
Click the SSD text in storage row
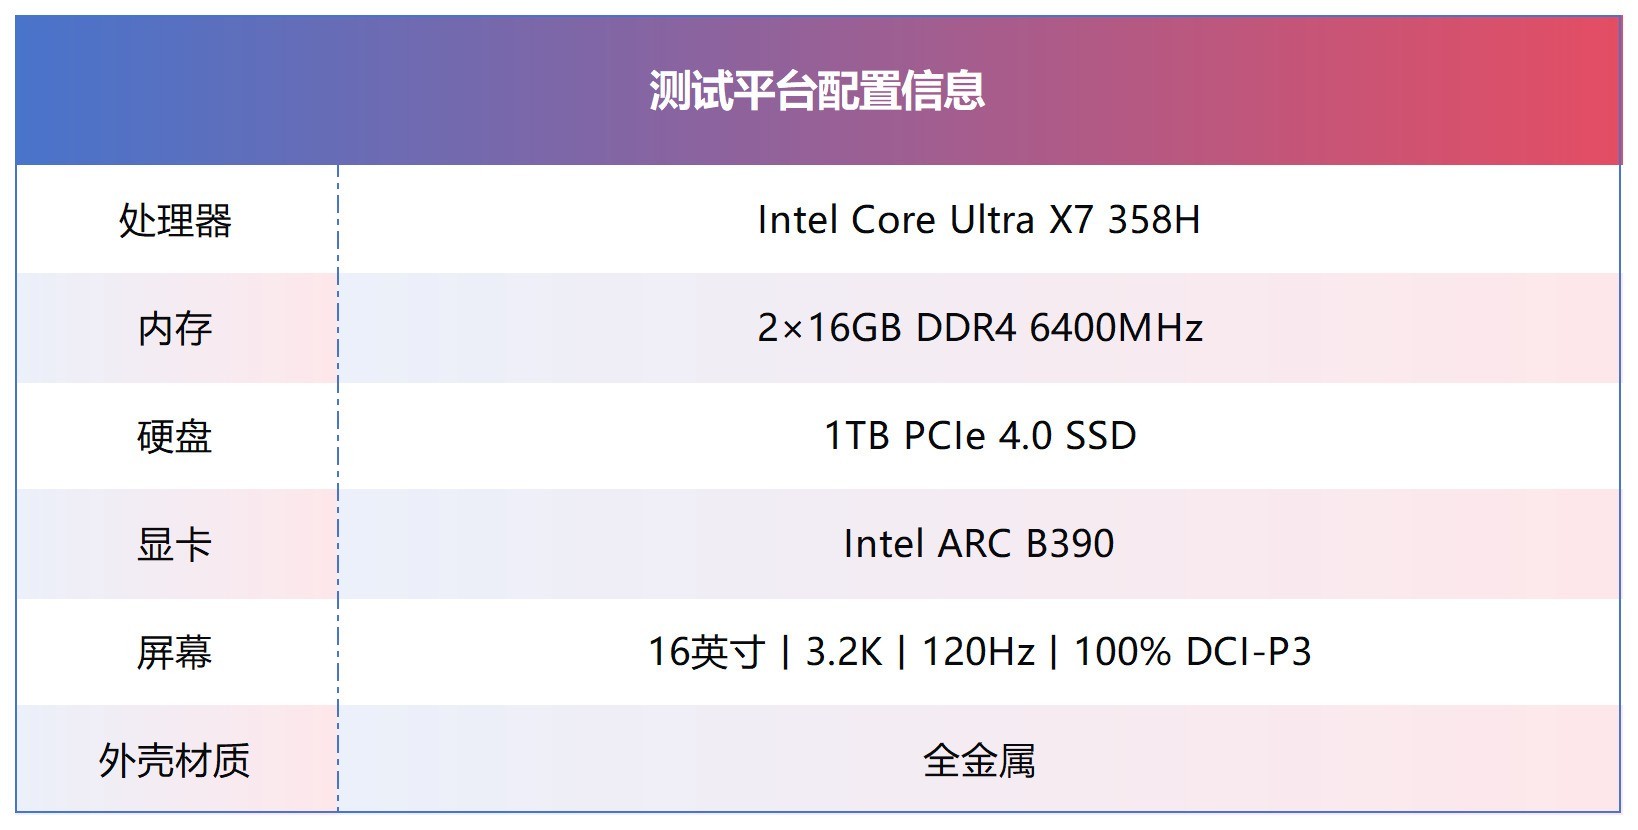[x=1100, y=436]
